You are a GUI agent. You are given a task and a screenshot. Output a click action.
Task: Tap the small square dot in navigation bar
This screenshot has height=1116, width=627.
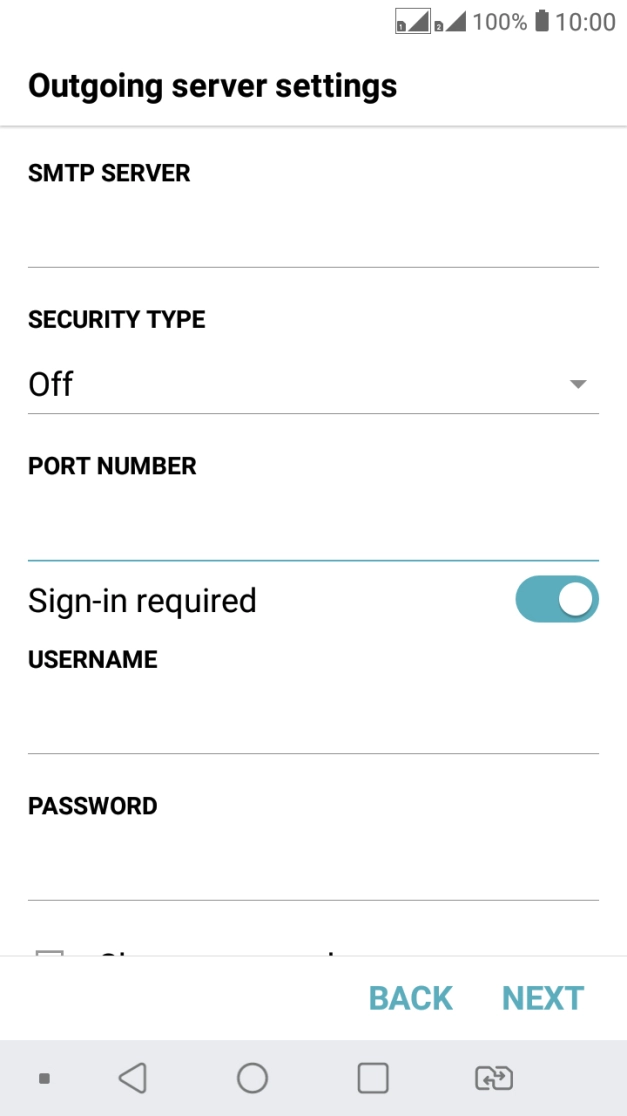(44, 1078)
